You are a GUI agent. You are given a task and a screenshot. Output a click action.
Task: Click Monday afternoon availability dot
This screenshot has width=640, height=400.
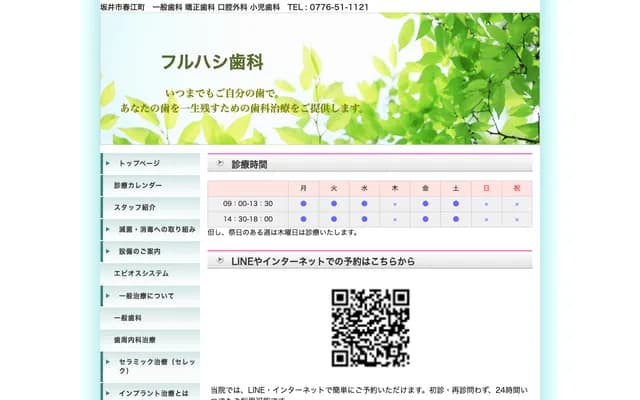[x=303, y=219]
